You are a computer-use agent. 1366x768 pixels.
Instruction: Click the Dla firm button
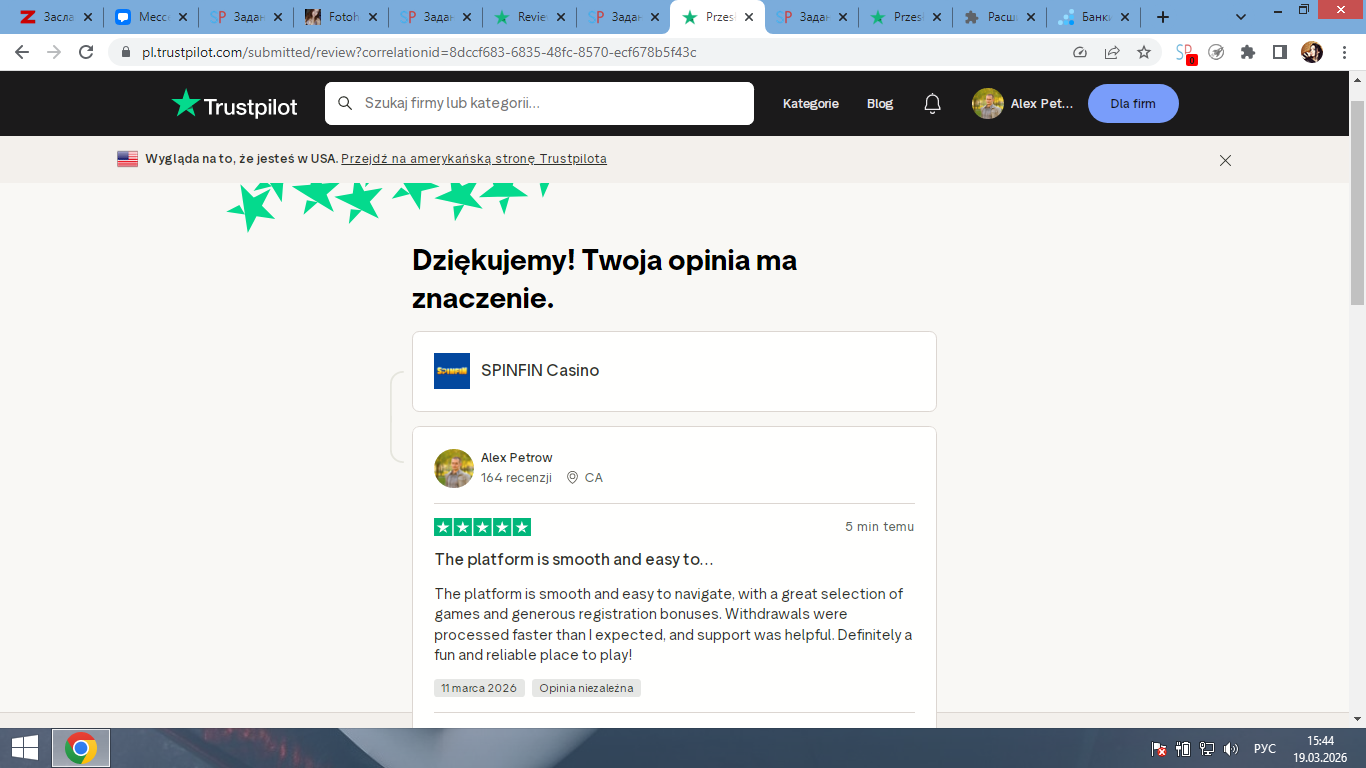tap(1132, 104)
